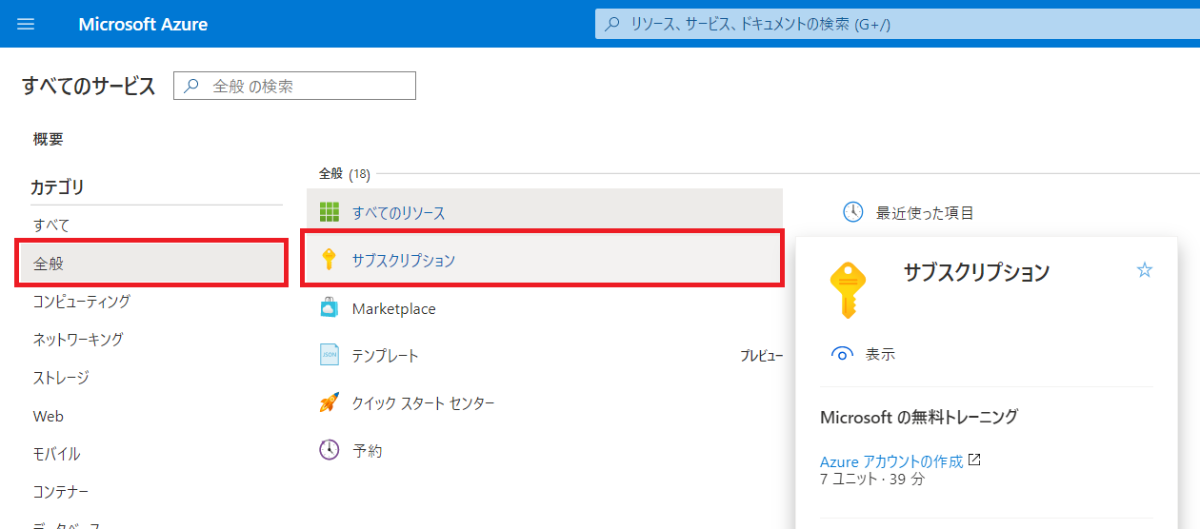Click the external link icon beside training link
The image size is (1200, 529).
tap(975, 460)
